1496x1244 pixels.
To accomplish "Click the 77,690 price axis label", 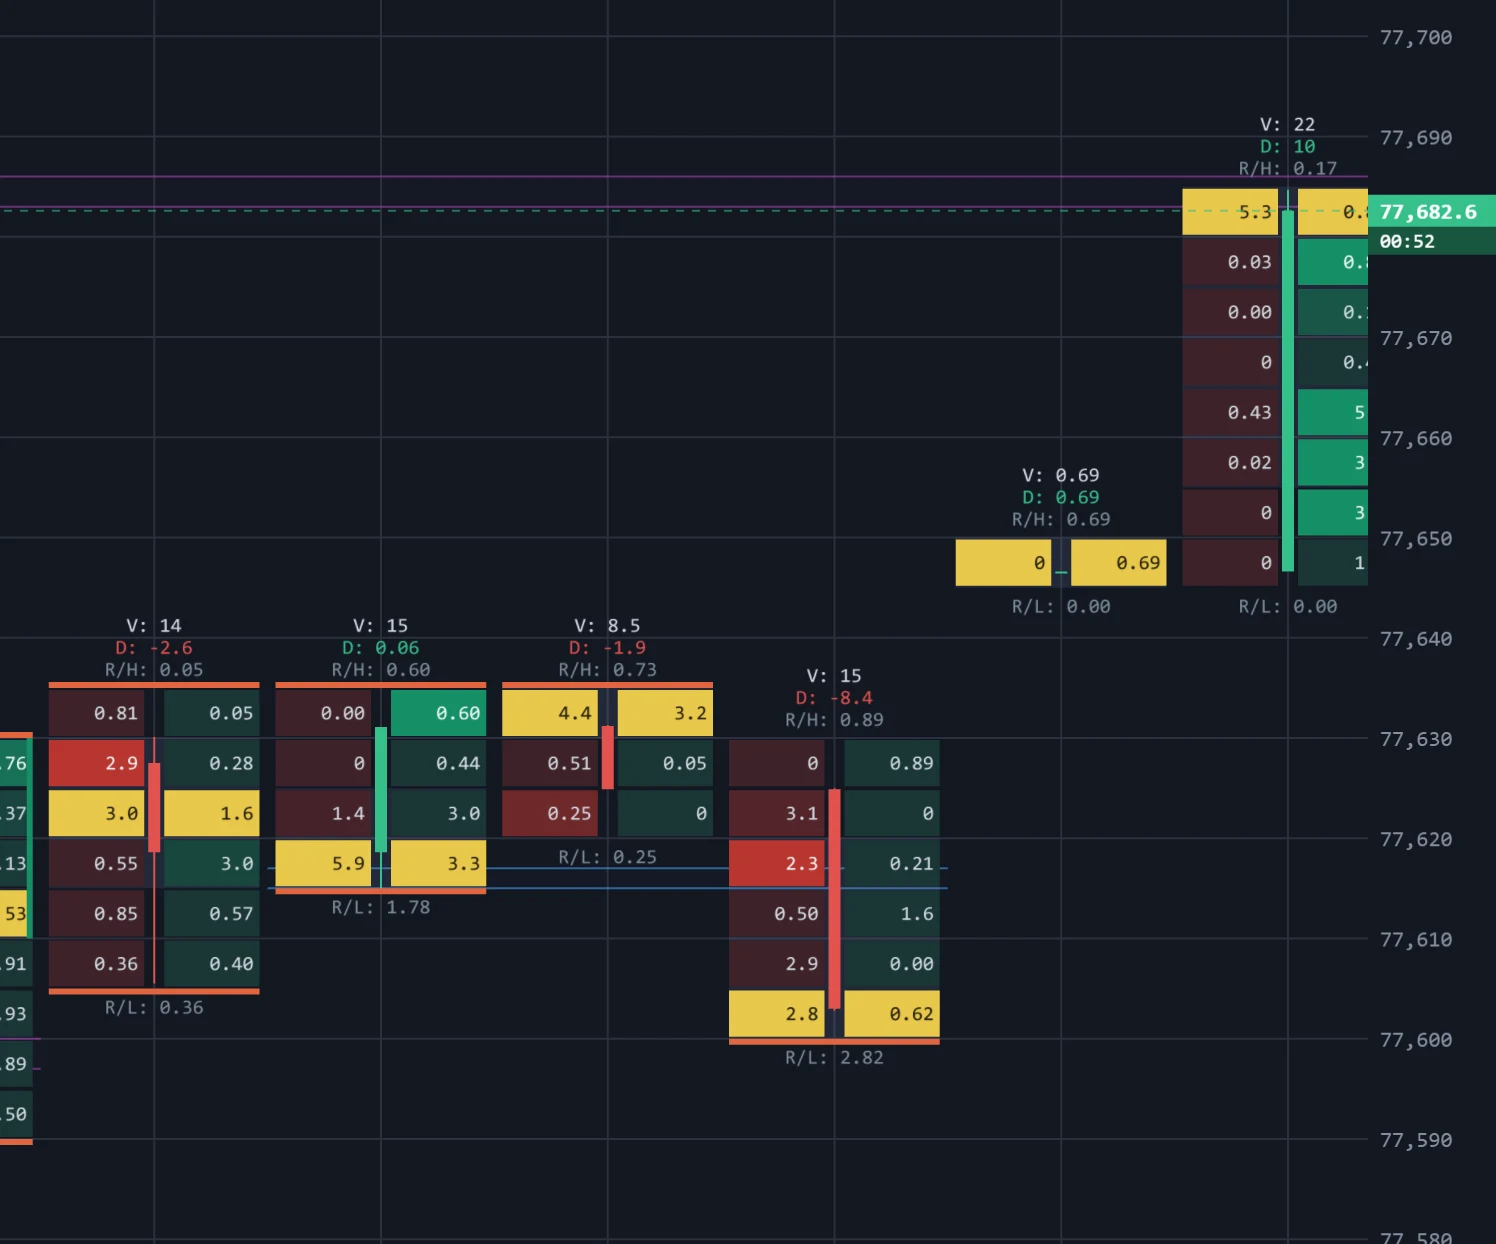I will pyautogui.click(x=1416, y=137).
